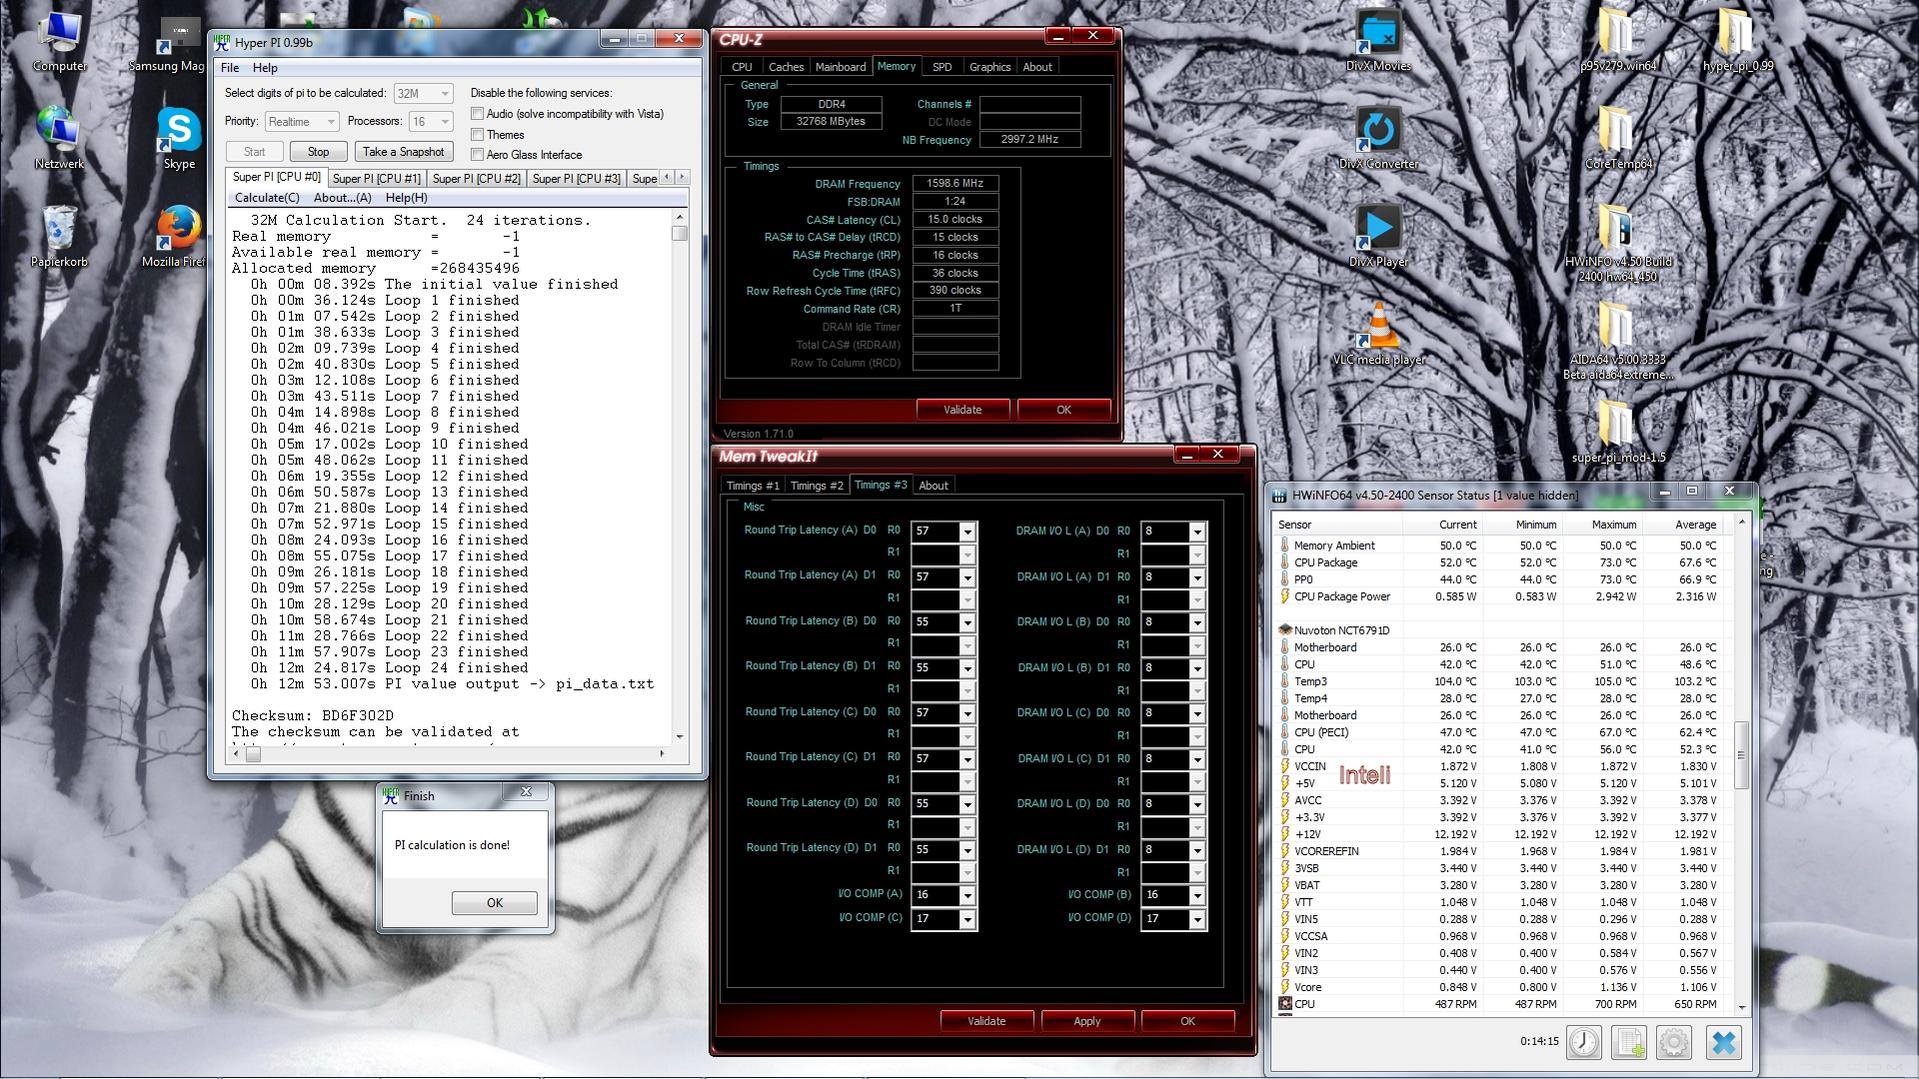This screenshot has height=1079, width=1919.
Task: Switch to Timings #1 tab in Mem TweakIt
Action: (752, 486)
